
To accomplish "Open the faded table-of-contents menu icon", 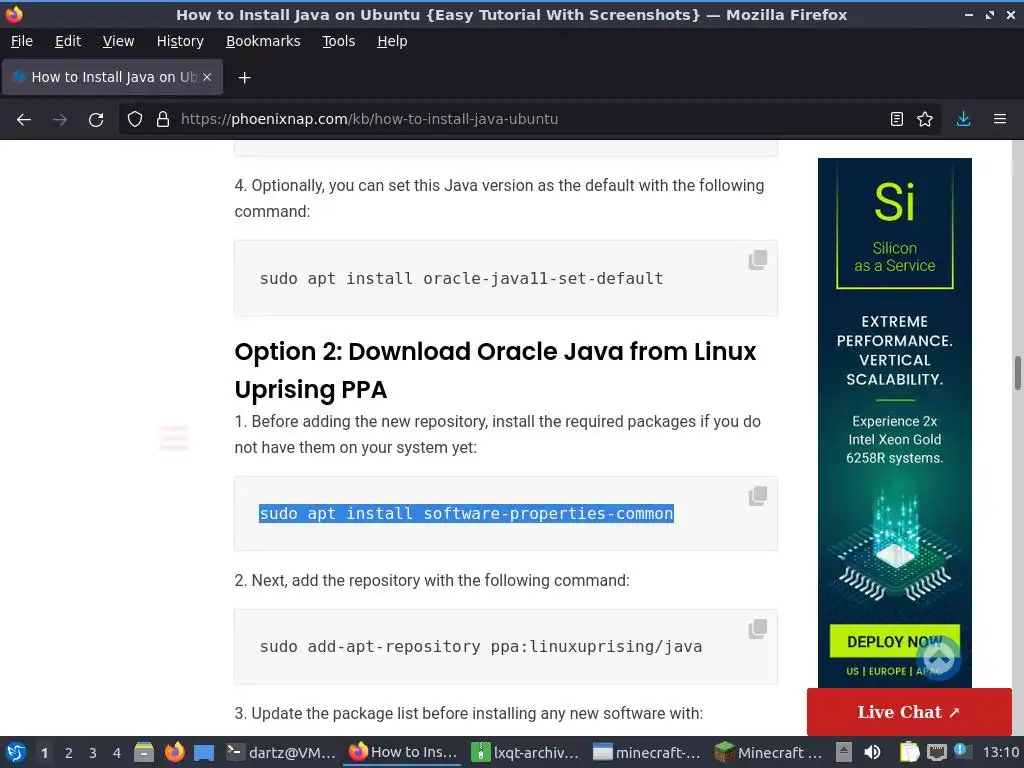I will 174,438.
